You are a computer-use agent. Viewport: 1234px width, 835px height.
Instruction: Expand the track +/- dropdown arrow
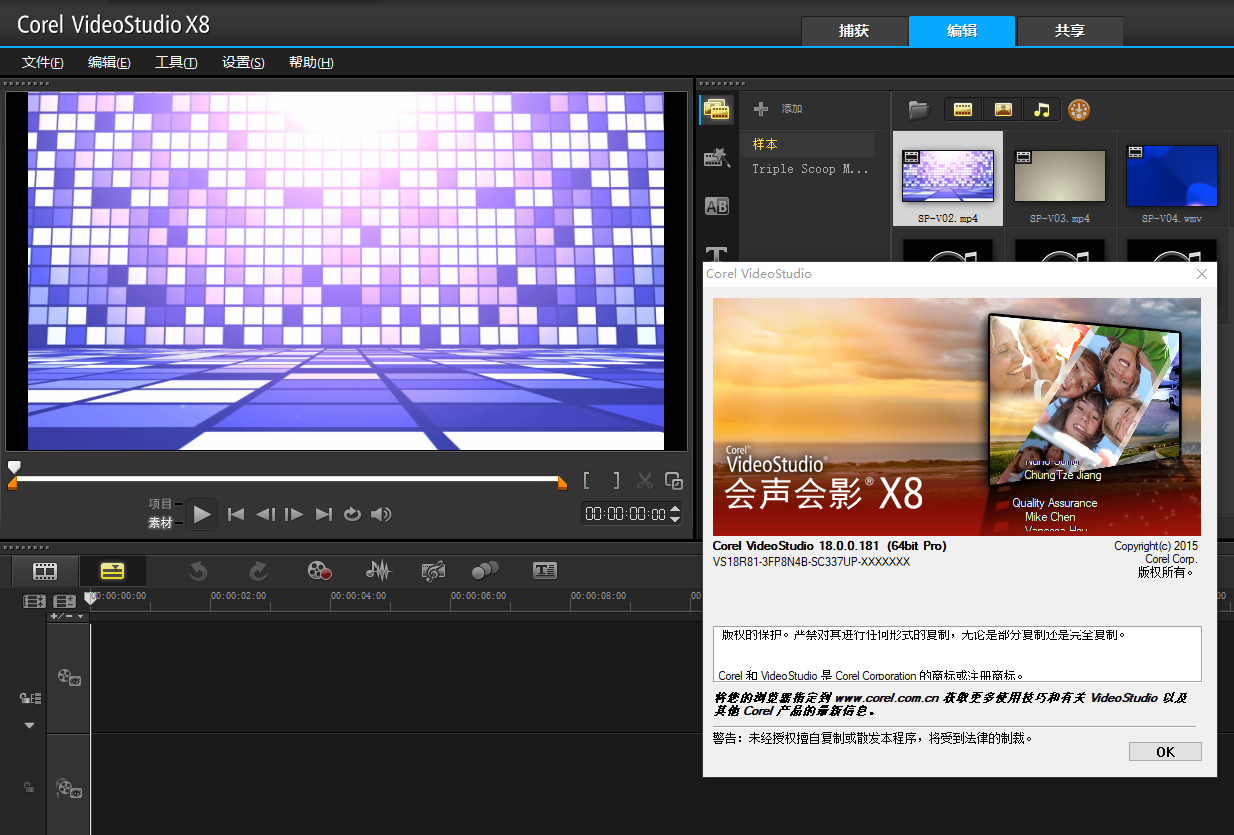(x=81, y=616)
